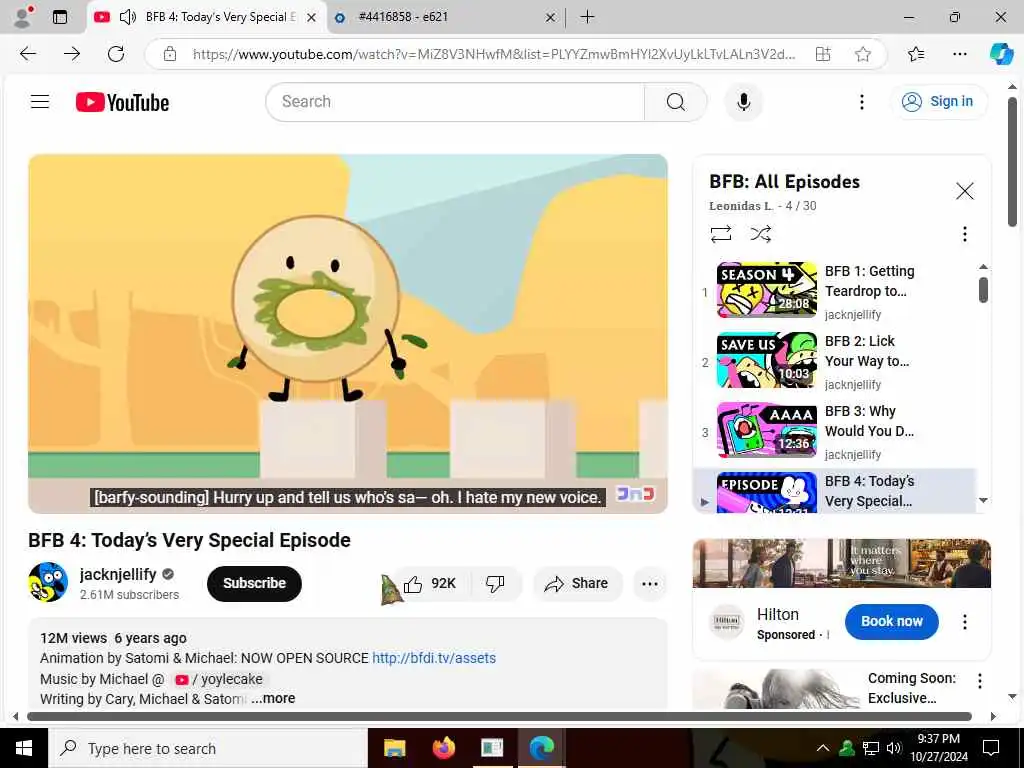This screenshot has height=768, width=1024.
Task: View site information lock icon
Action: click(x=170, y=54)
